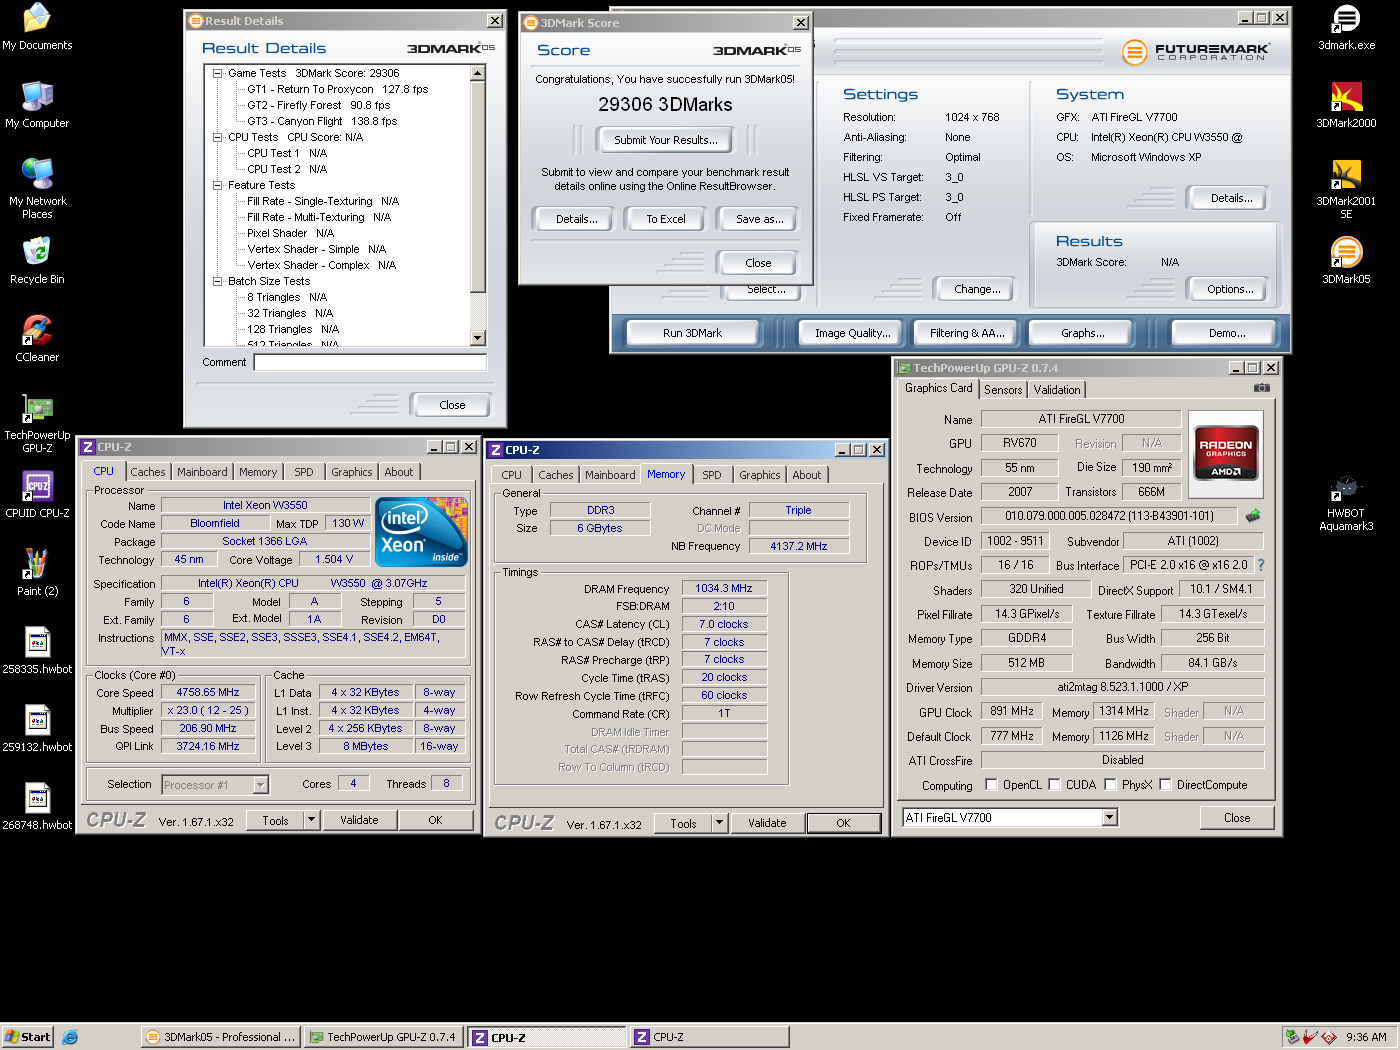Click the Futuremark logo icon
The width and height of the screenshot is (1400, 1050).
tap(1134, 51)
